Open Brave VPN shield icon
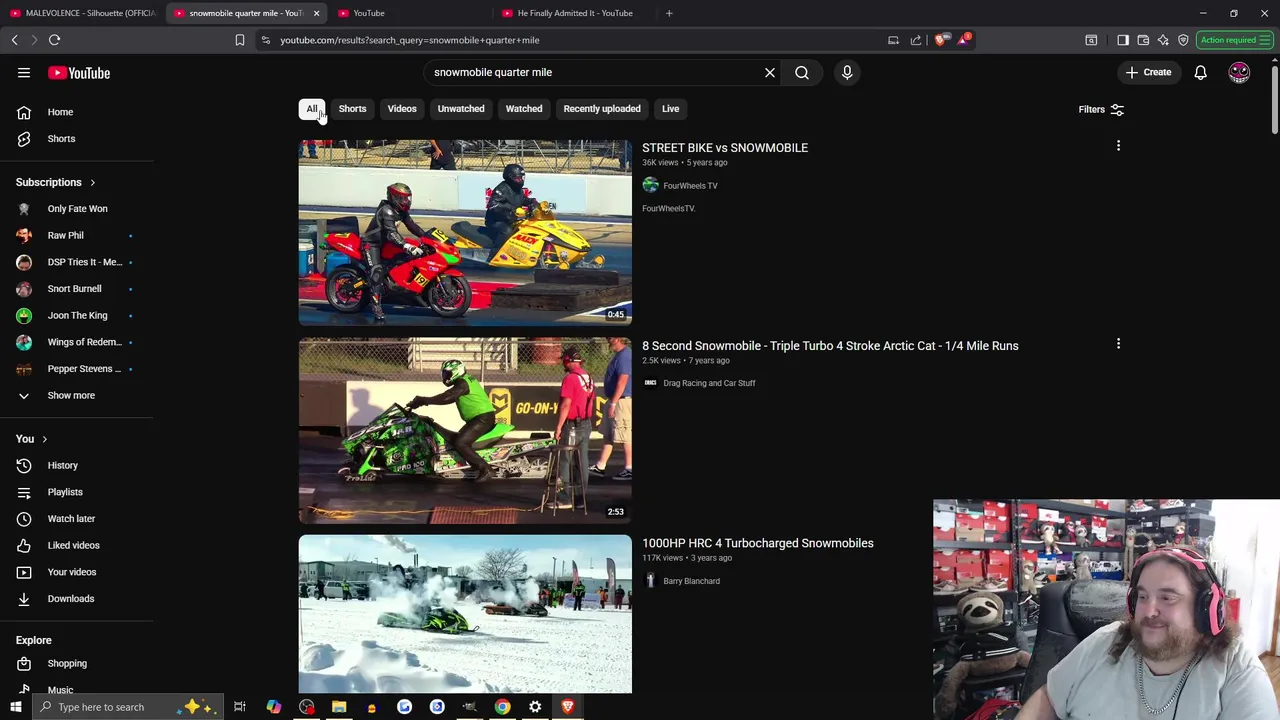This screenshot has height=720, width=1280. tap(1183, 40)
